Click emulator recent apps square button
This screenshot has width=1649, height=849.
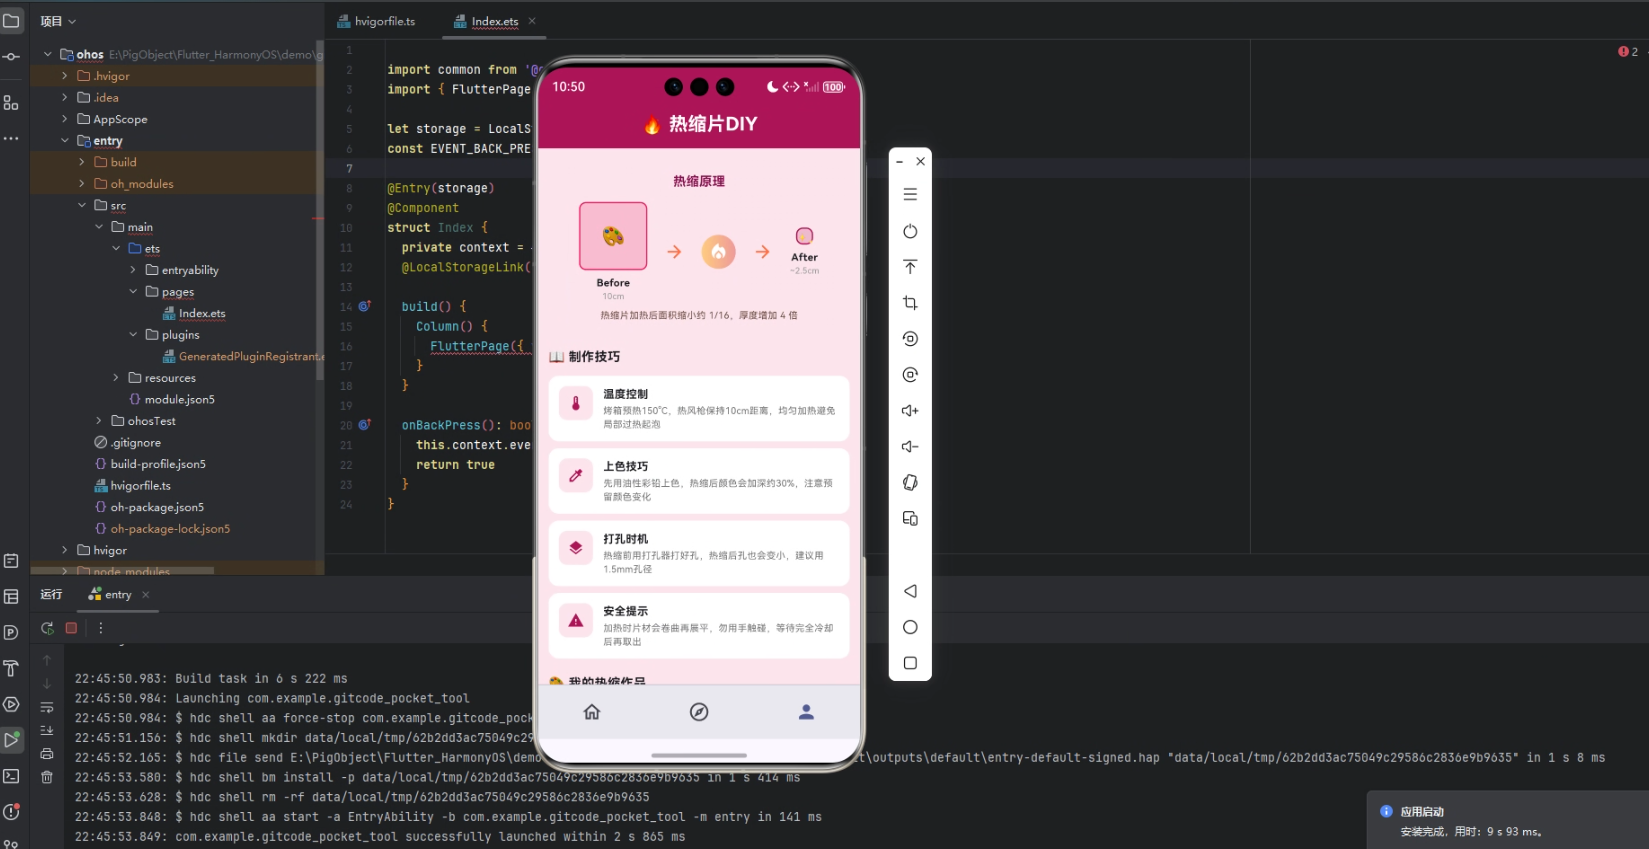click(910, 663)
